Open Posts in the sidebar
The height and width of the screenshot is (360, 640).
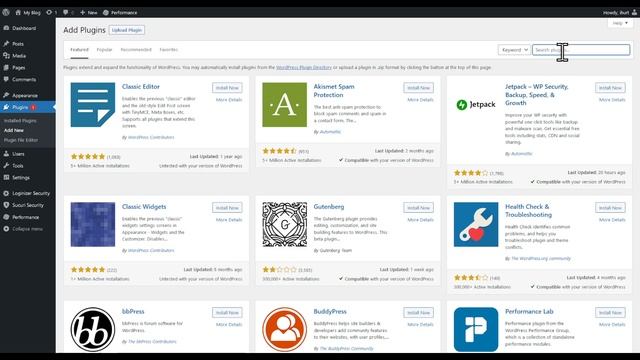[x=18, y=44]
